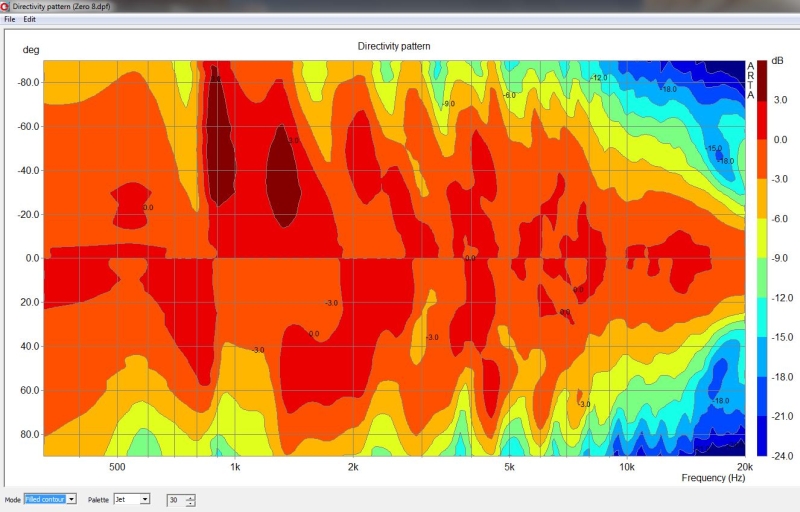Open the Edit menu
800x512 pixels.
tap(30, 19)
